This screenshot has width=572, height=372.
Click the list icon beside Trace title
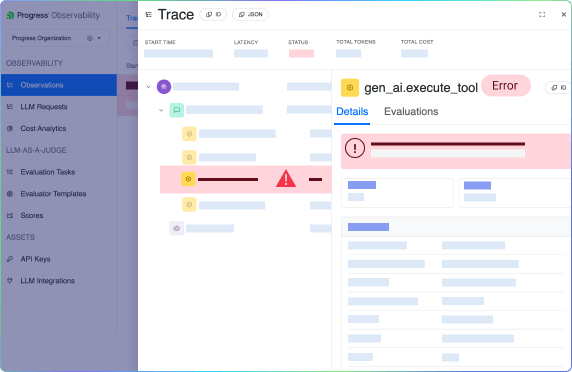(148, 15)
